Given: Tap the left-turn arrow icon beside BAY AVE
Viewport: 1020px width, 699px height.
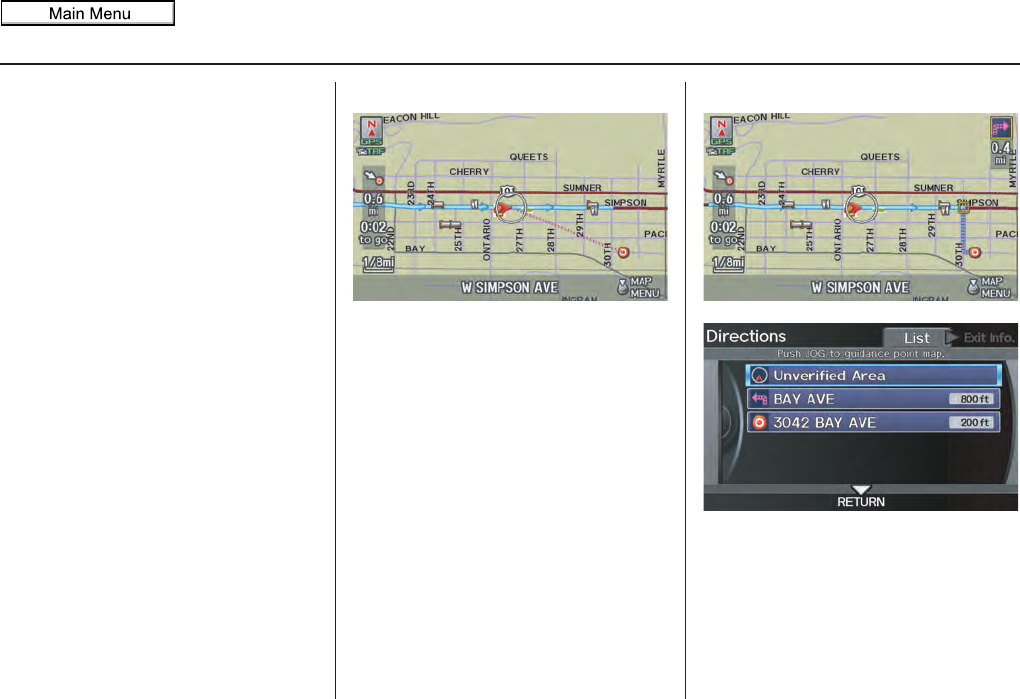Looking at the screenshot, I should point(759,399).
